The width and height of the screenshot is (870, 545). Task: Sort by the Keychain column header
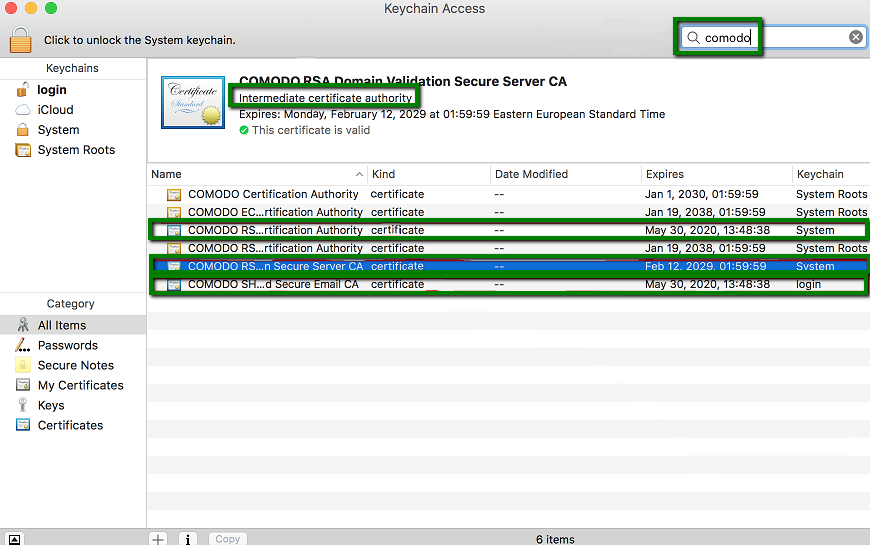point(831,174)
